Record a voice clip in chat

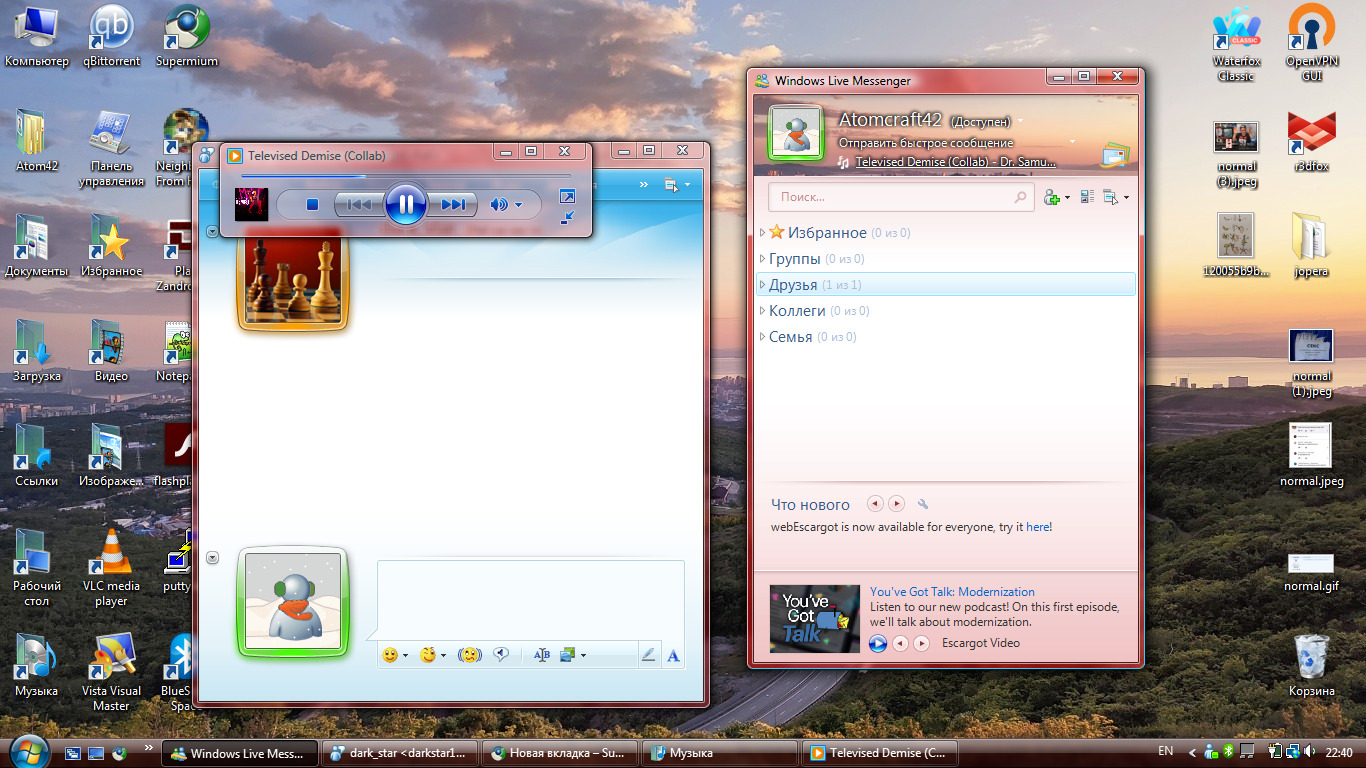[x=502, y=655]
